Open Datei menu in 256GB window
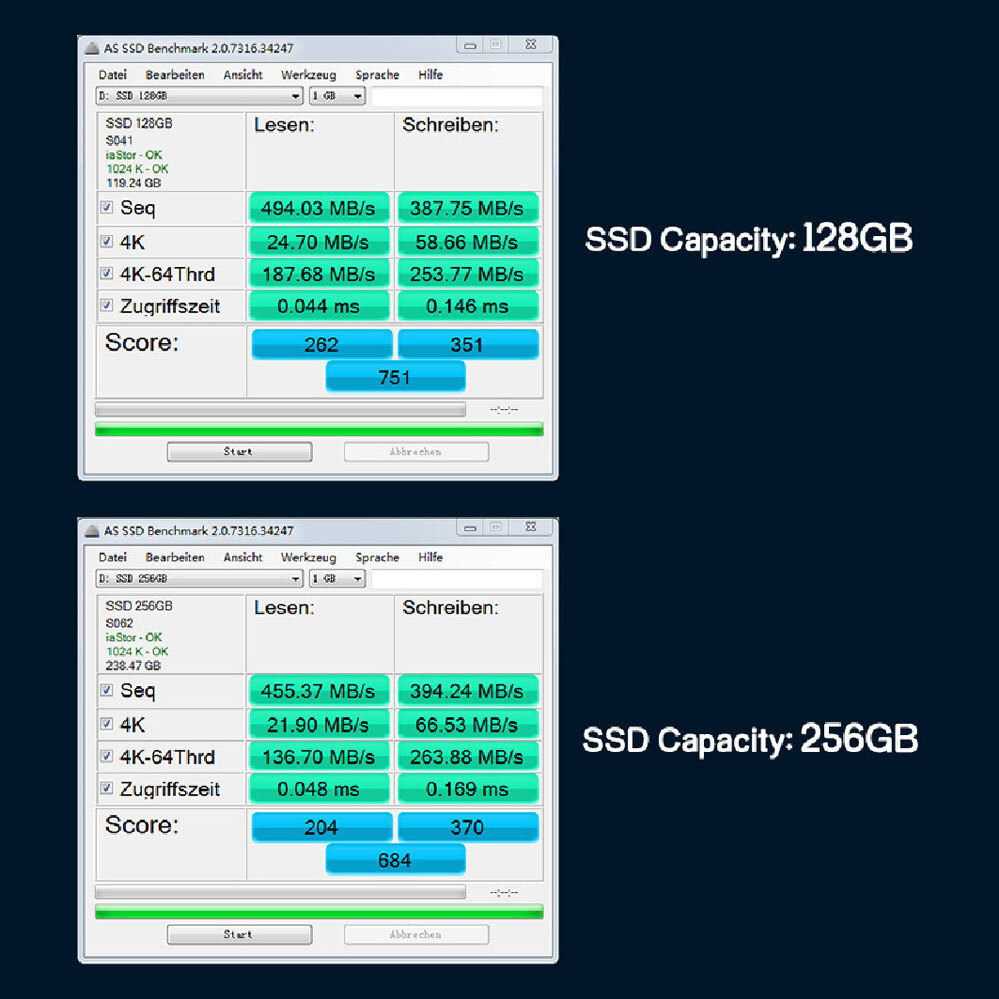This screenshot has height=999, width=999. point(113,557)
